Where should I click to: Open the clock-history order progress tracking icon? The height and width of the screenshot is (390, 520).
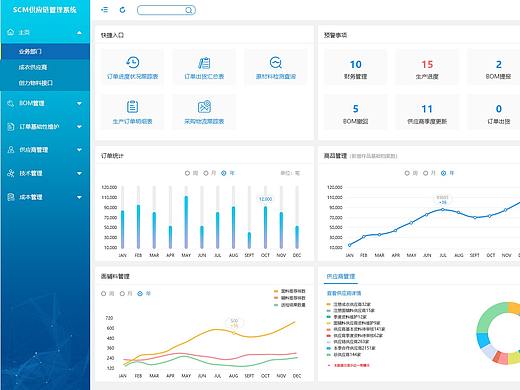[x=132, y=62]
